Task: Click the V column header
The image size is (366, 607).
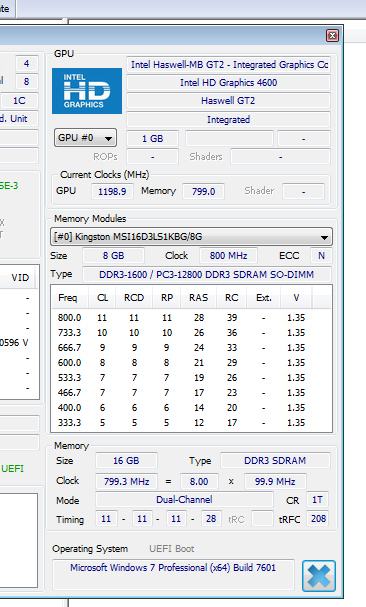Action: point(296,298)
